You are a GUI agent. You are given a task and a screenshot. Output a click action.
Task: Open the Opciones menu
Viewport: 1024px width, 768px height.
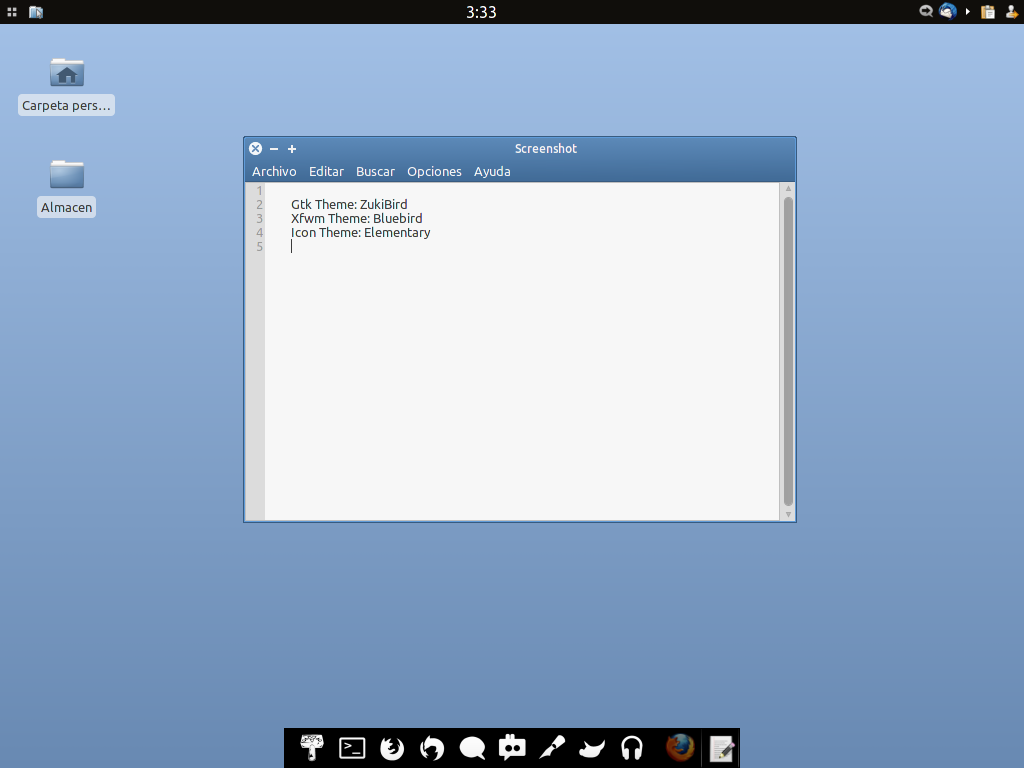coord(434,172)
